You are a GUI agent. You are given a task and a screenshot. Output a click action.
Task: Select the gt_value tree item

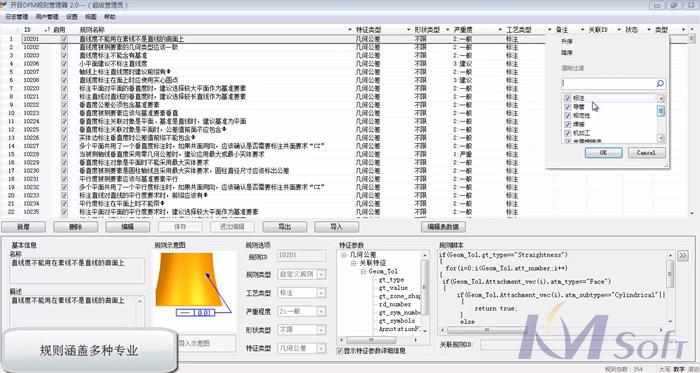[393, 288]
